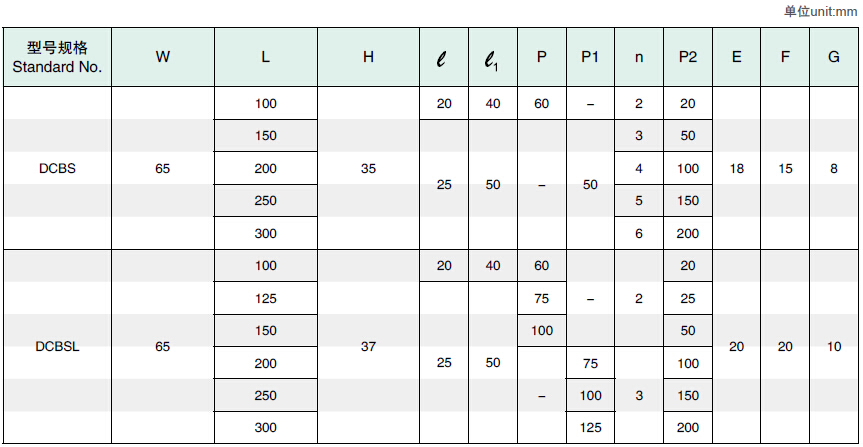Select the E column header
The height and width of the screenshot is (447, 863).
(737, 57)
